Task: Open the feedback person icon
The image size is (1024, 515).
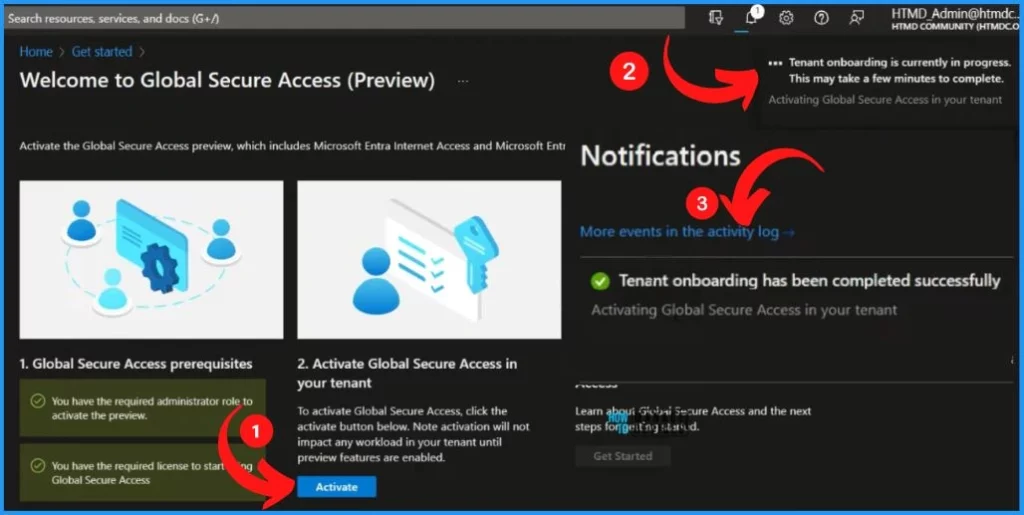Action: pos(857,18)
